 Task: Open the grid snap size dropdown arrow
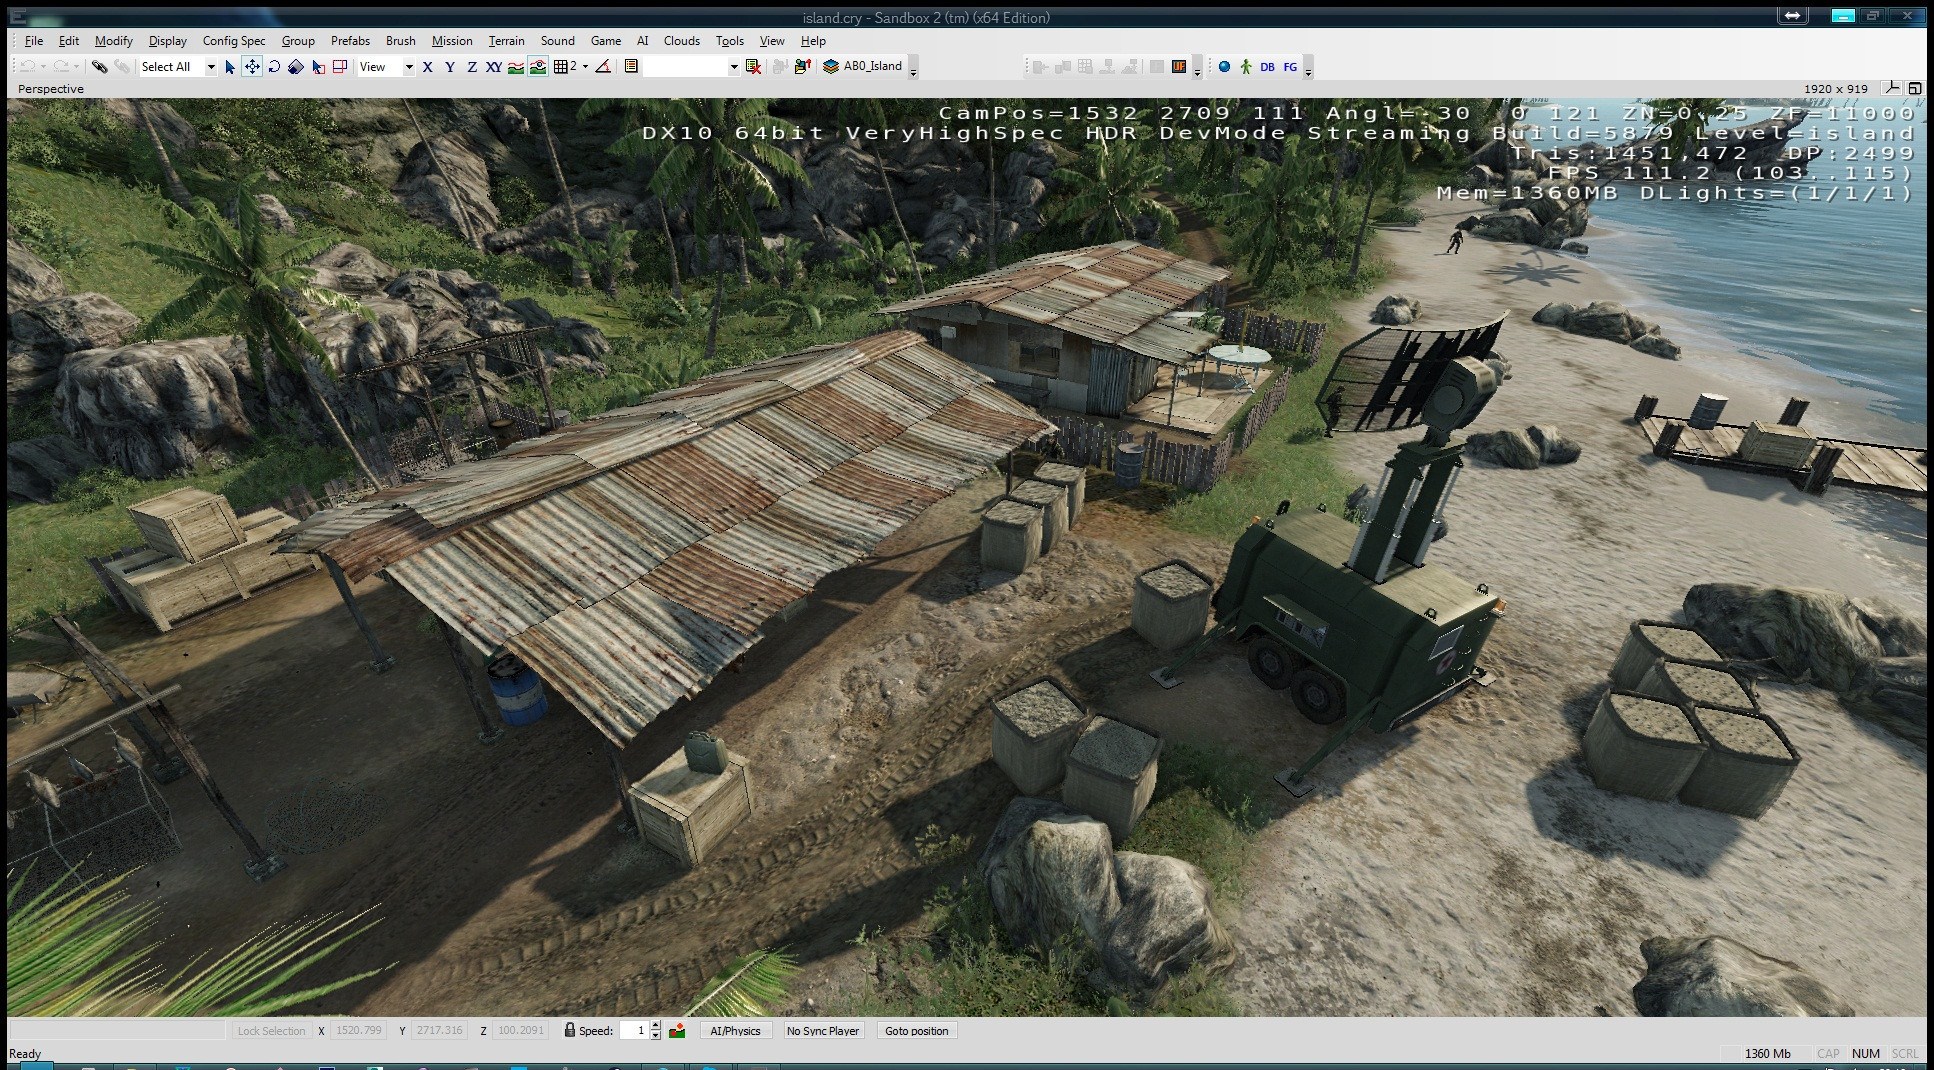585,67
